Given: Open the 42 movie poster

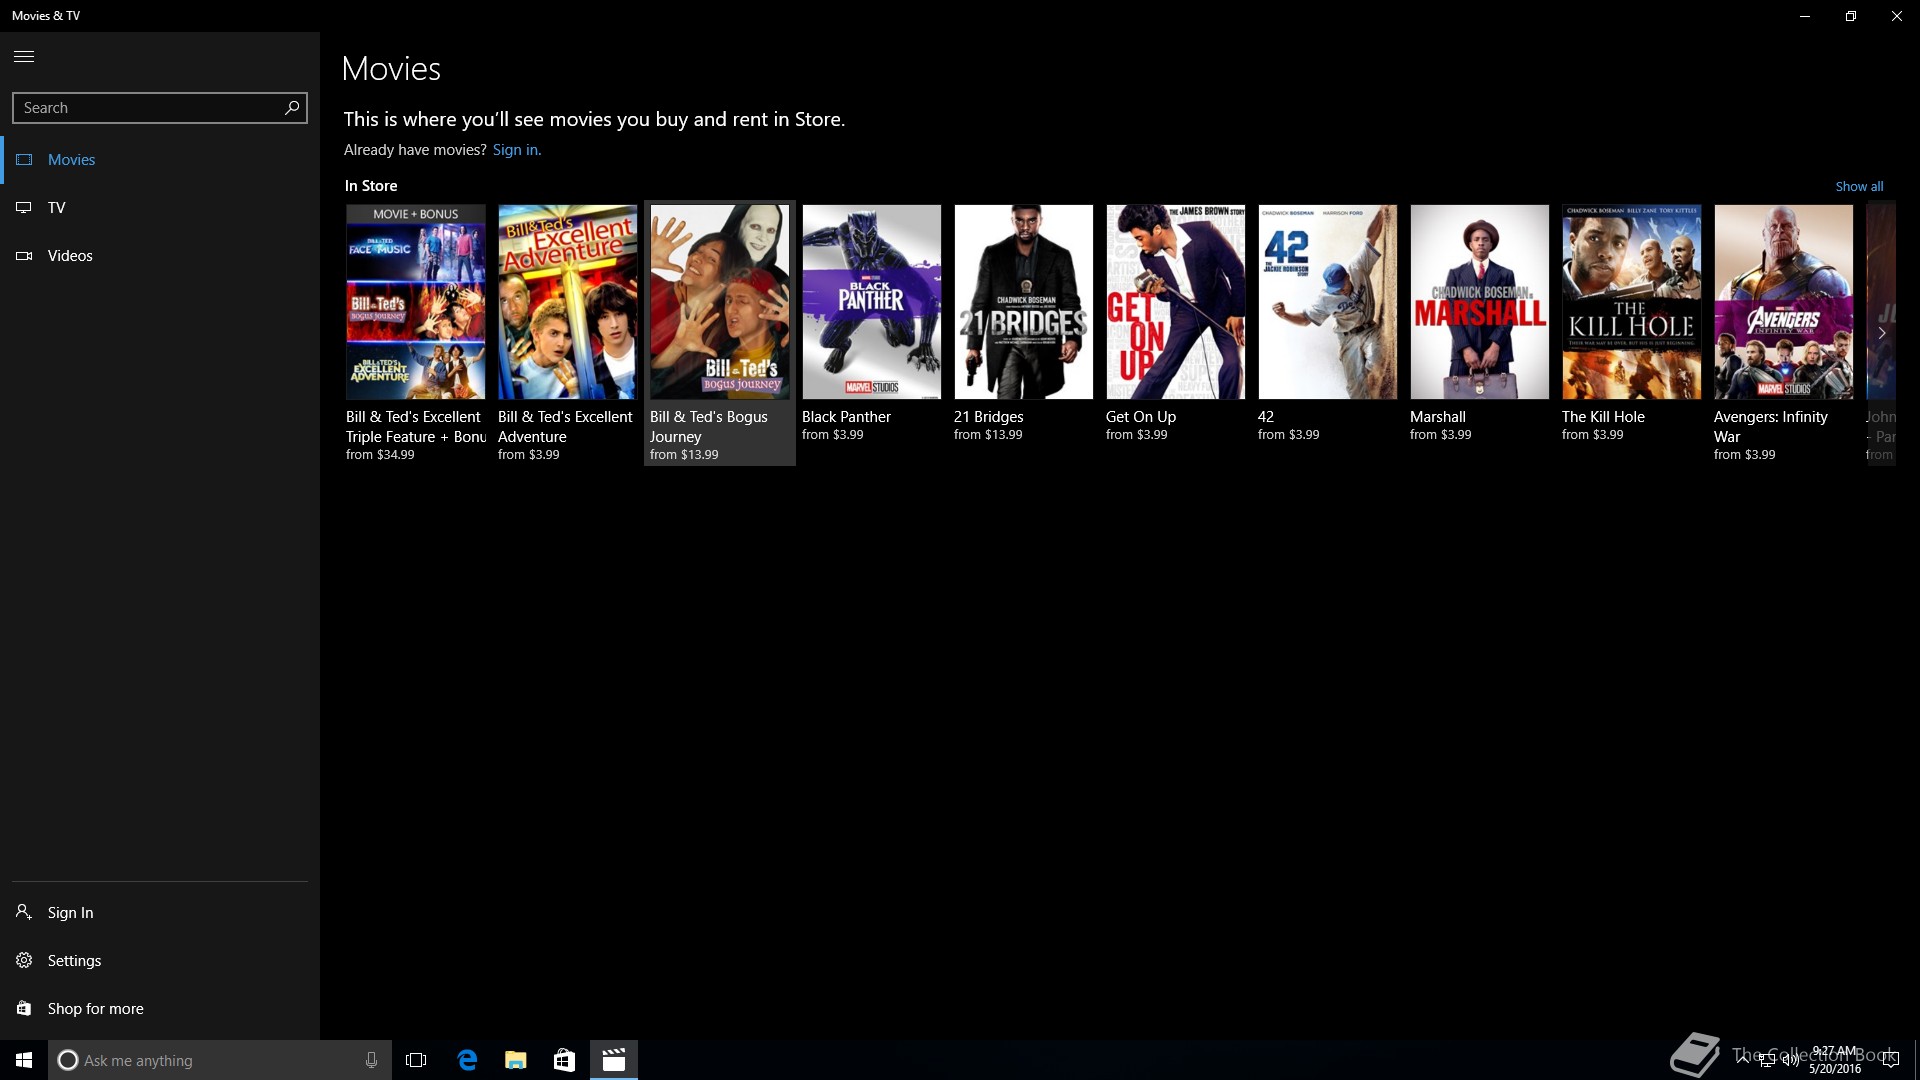Looking at the screenshot, I should 1328,302.
